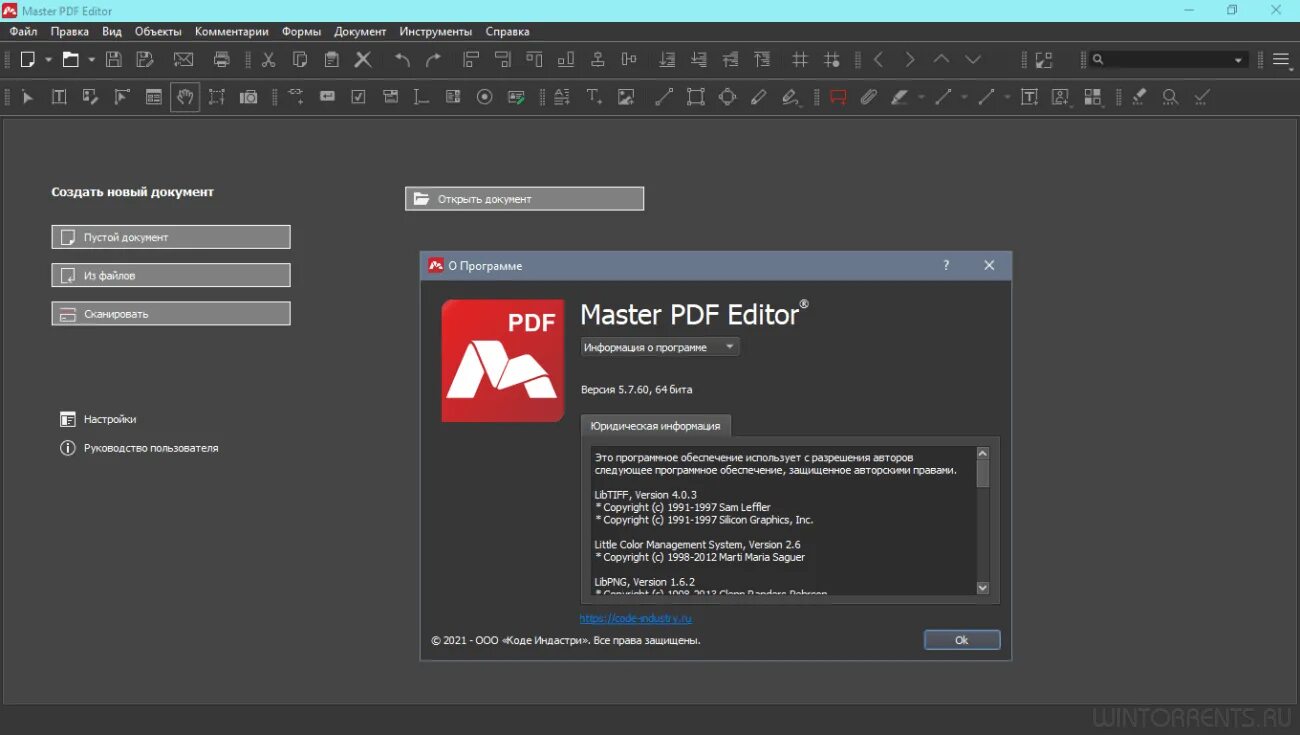Select the Radio button form field tool
The height and width of the screenshot is (735, 1300).
click(485, 97)
